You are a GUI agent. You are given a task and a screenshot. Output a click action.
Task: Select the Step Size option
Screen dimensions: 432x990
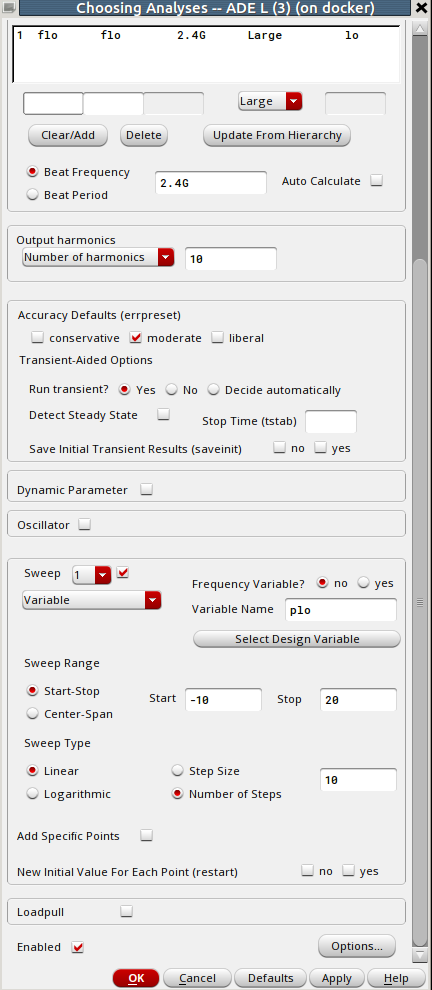click(178, 771)
